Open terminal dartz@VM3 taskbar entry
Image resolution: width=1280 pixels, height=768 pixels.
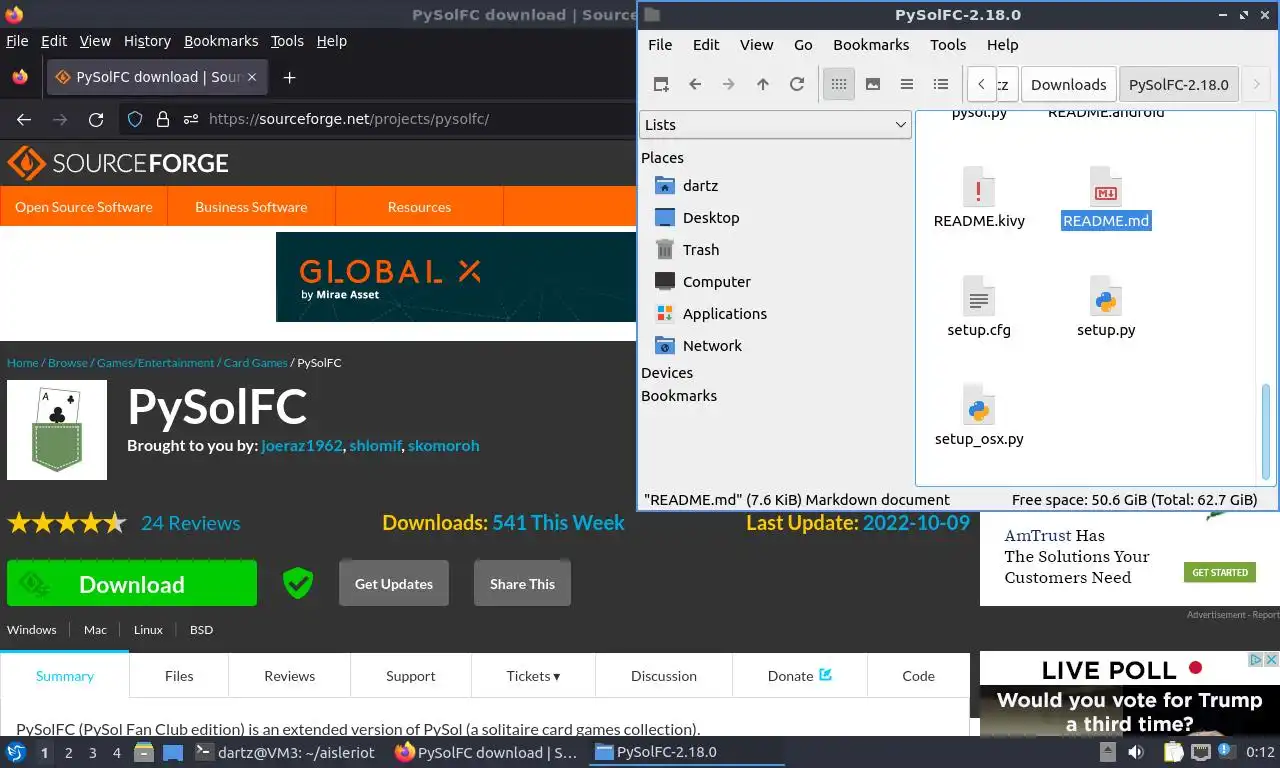click(x=288, y=752)
